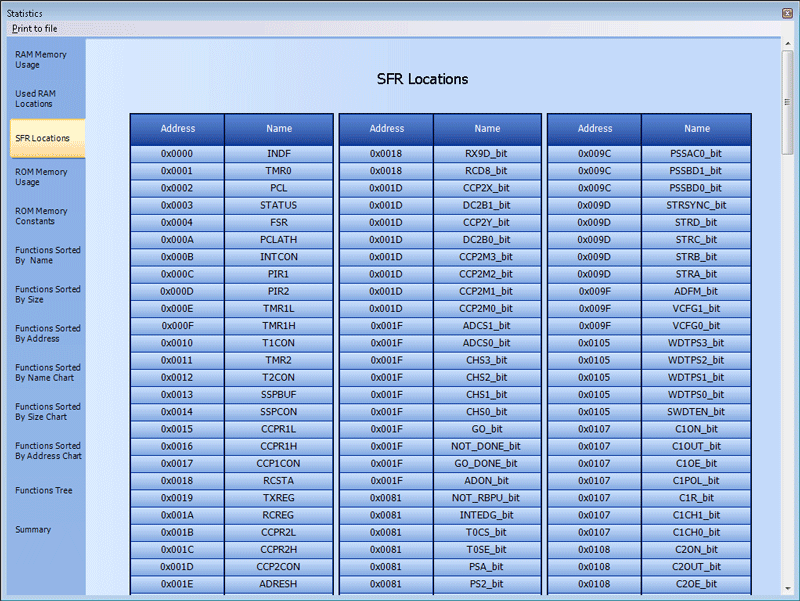Open Functions Sorted By Size Chart
This screenshot has width=800, height=601.
[47, 412]
